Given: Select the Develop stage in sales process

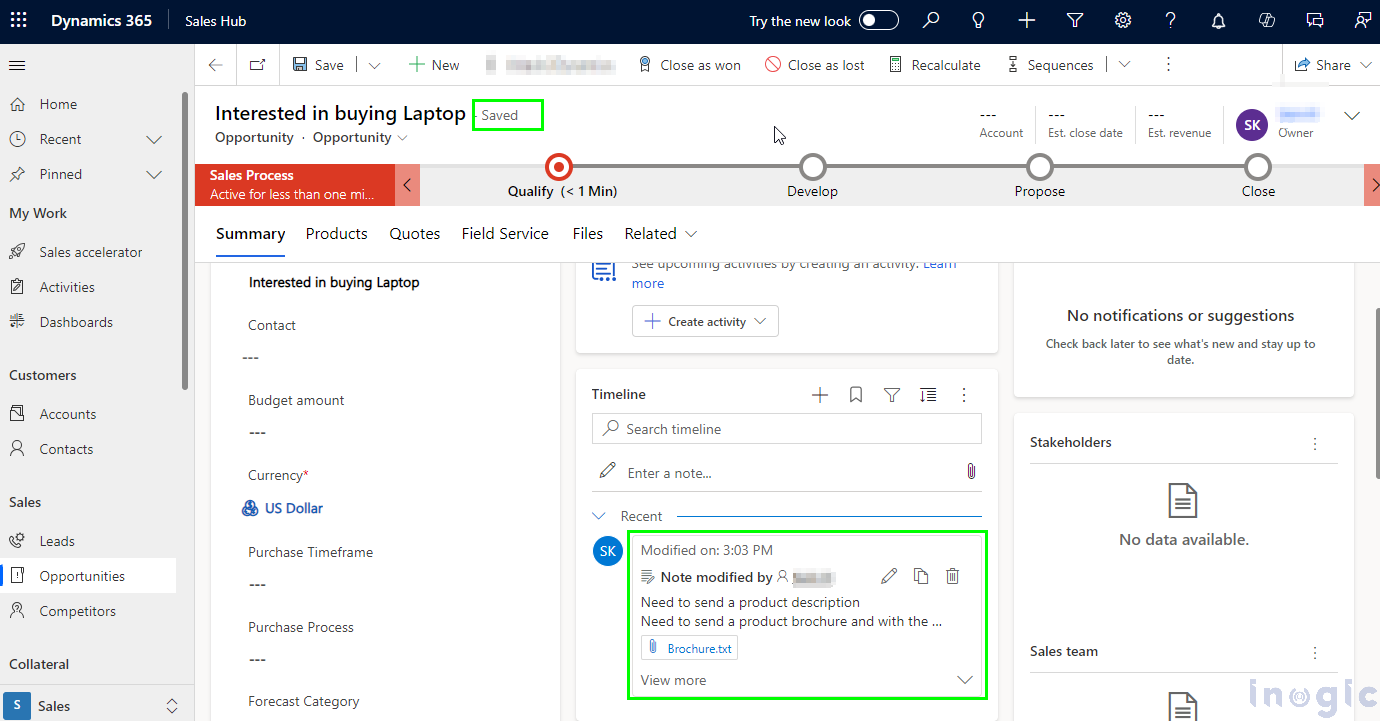Looking at the screenshot, I should (x=813, y=167).
